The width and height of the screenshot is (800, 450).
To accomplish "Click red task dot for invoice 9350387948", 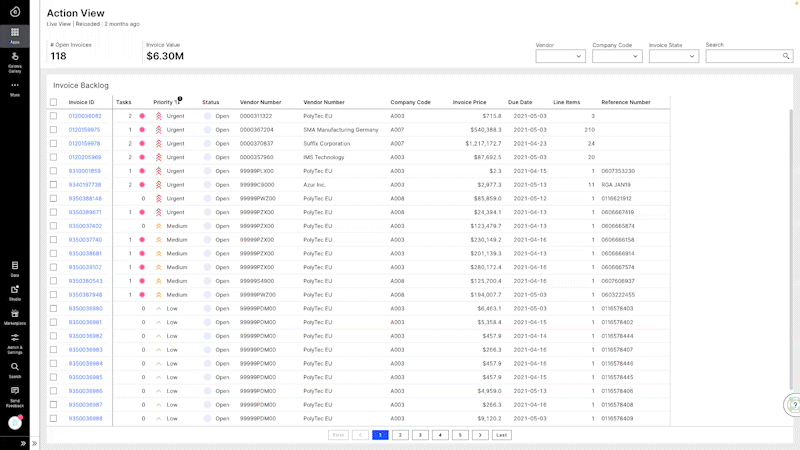I will (x=142, y=295).
